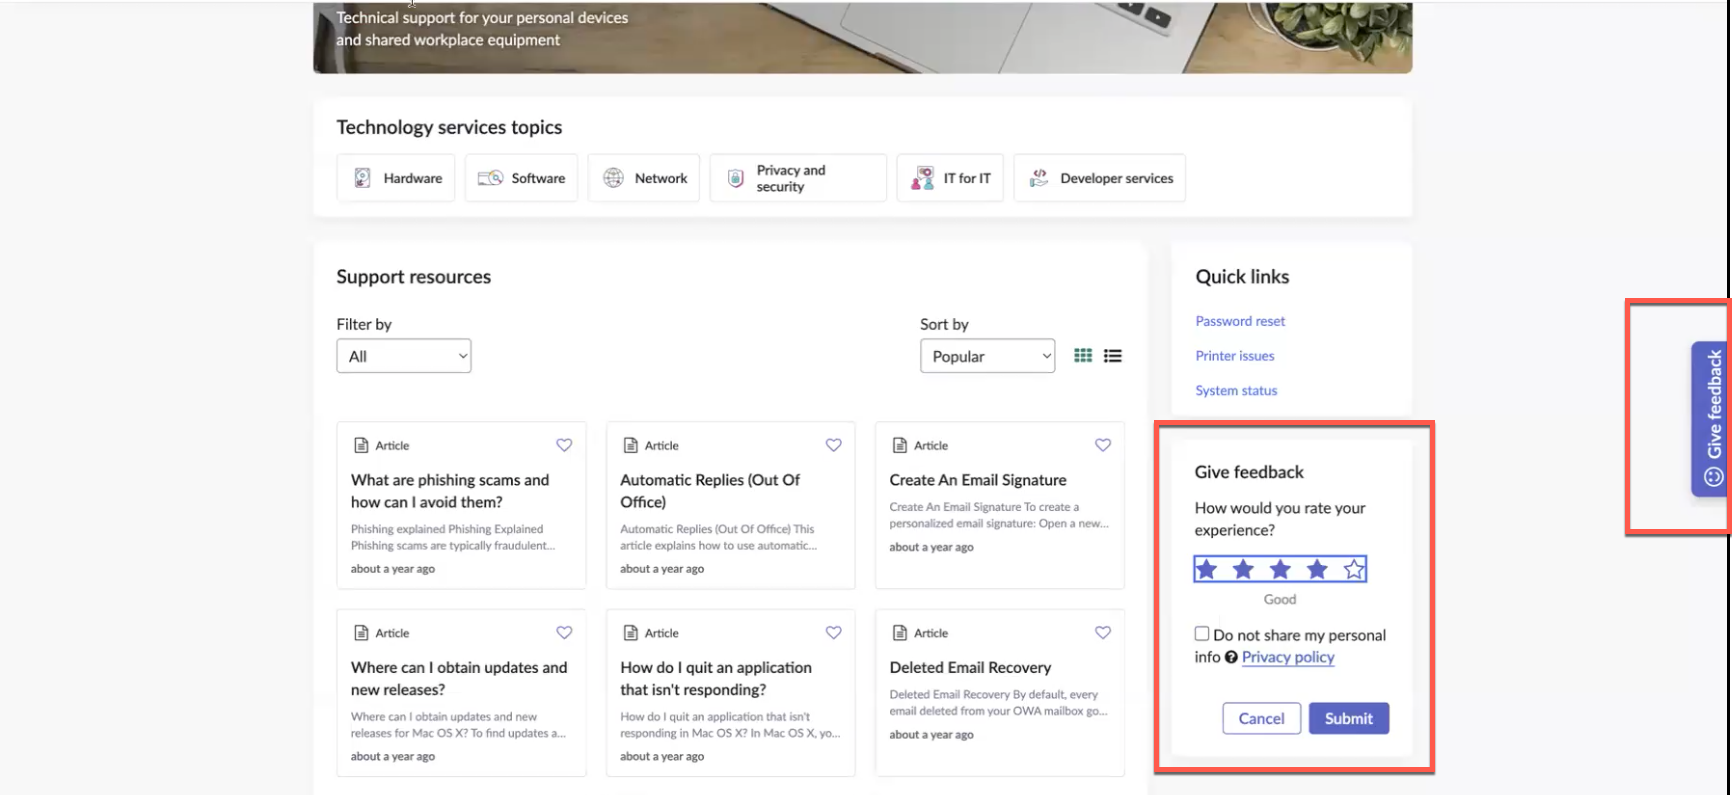Favorite the Deleted Email Recovery article
Image resolution: width=1732 pixels, height=795 pixels.
coord(1102,633)
